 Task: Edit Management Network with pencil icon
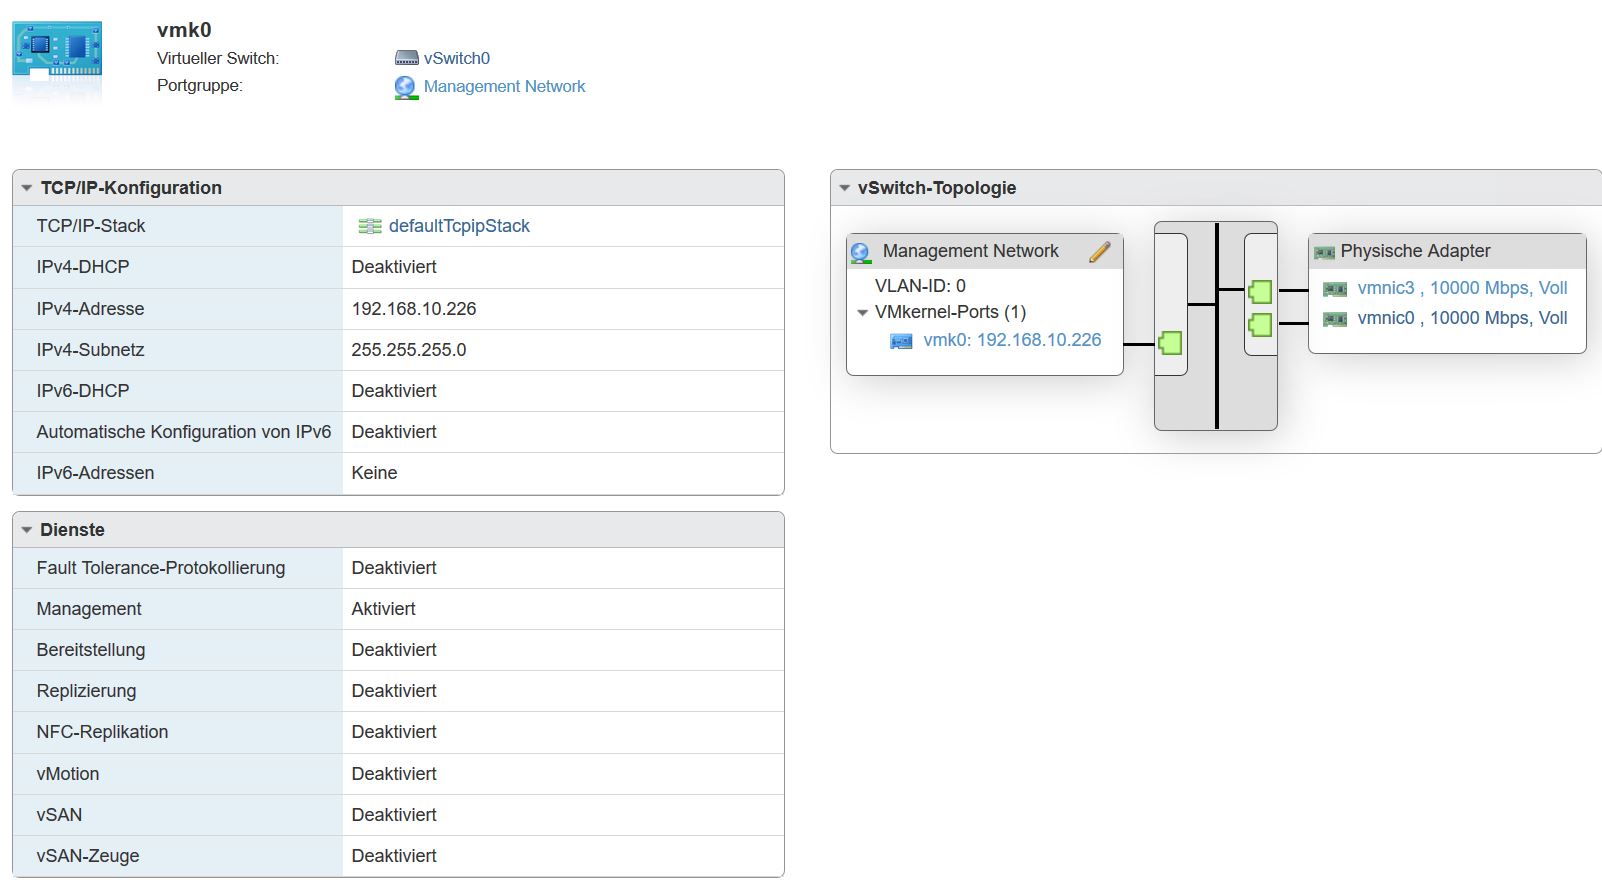point(1099,252)
